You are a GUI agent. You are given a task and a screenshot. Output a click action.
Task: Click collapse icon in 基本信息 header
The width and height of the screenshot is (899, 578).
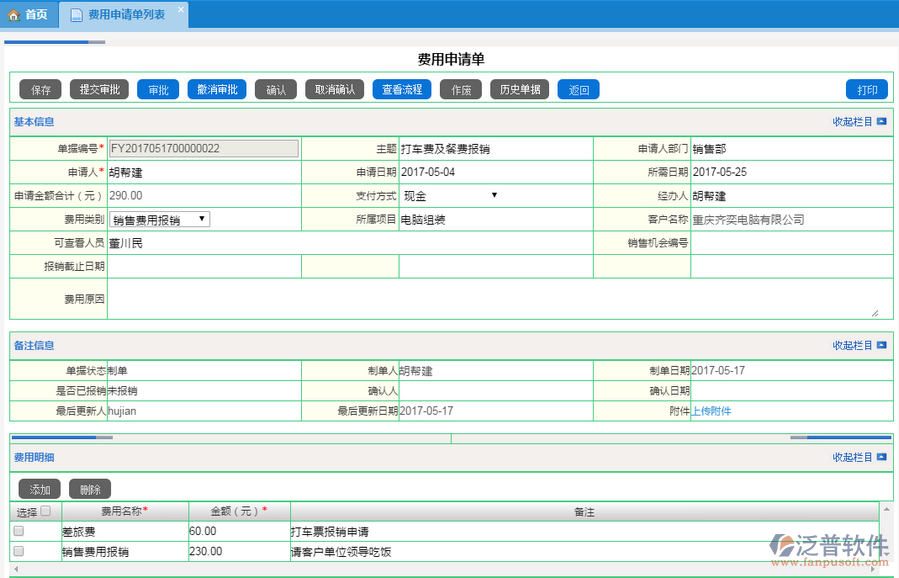pyautogui.click(x=881, y=122)
